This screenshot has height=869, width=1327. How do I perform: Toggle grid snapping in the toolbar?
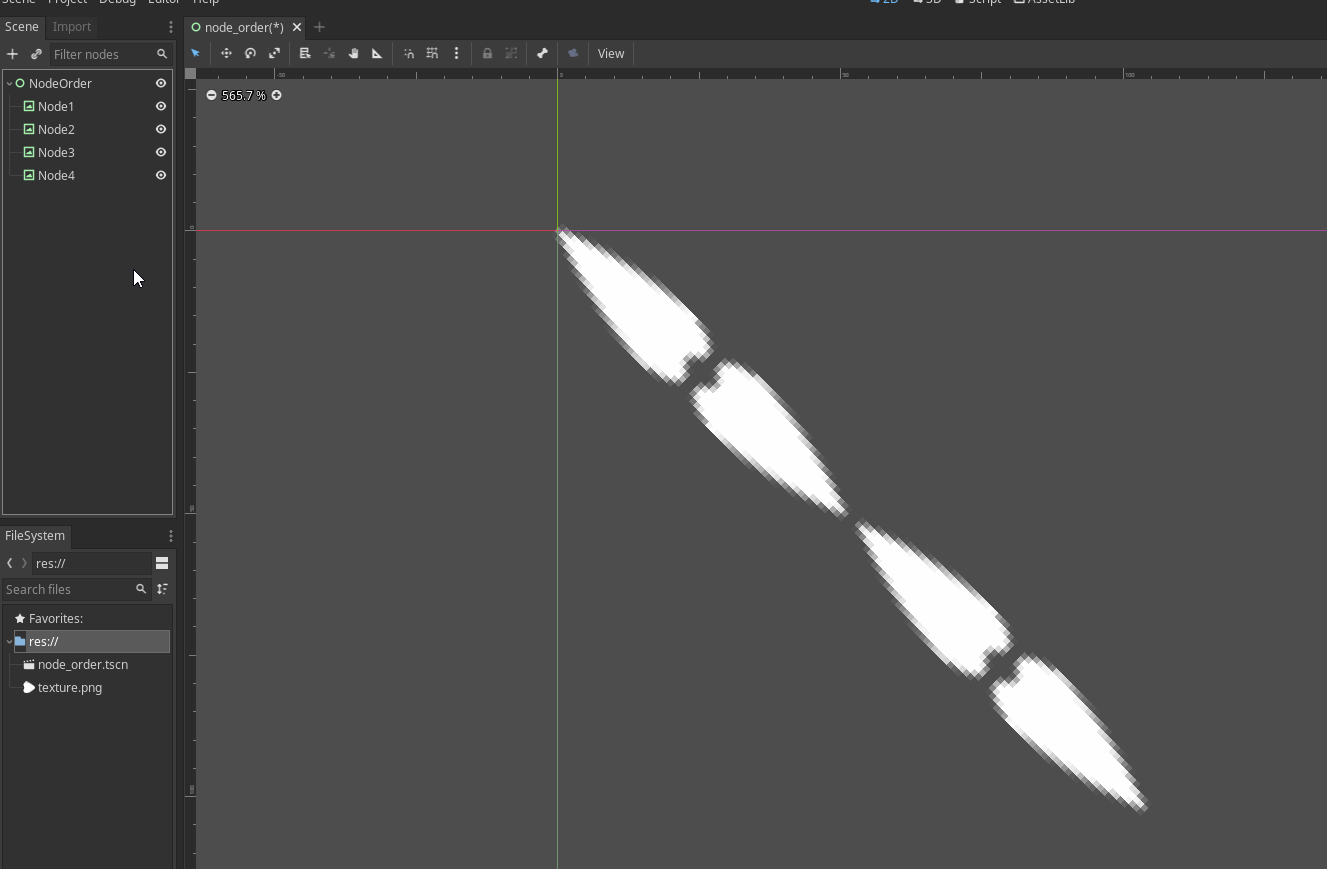(x=431, y=53)
